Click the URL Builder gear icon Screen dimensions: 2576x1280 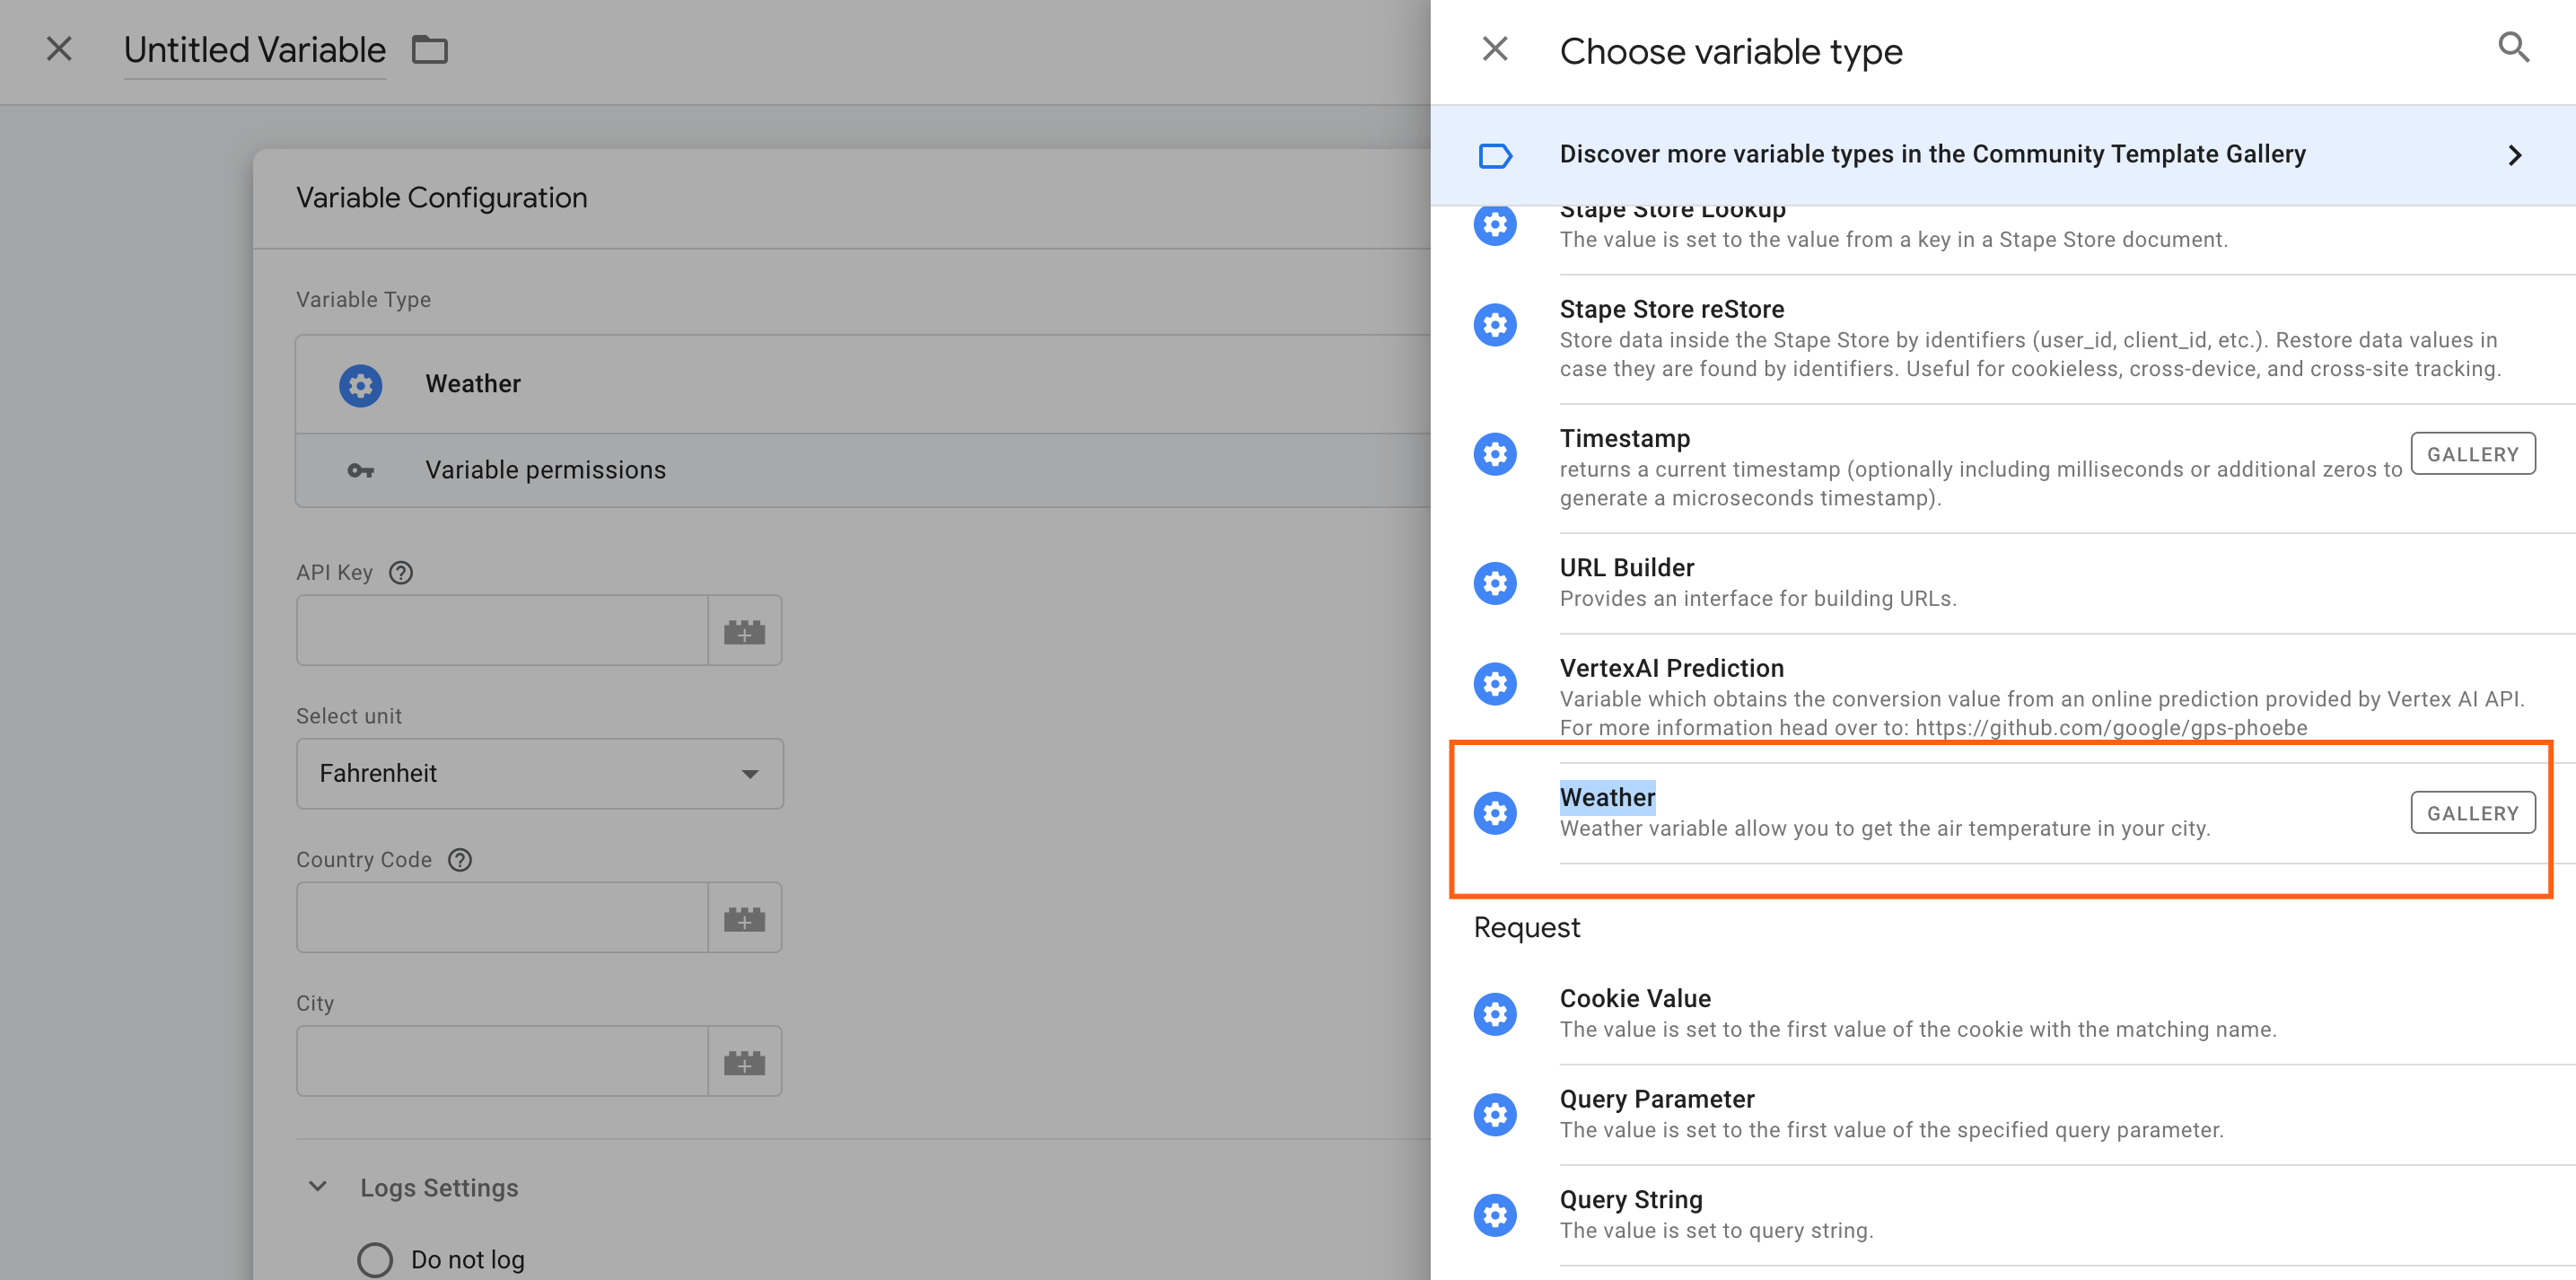(1495, 583)
